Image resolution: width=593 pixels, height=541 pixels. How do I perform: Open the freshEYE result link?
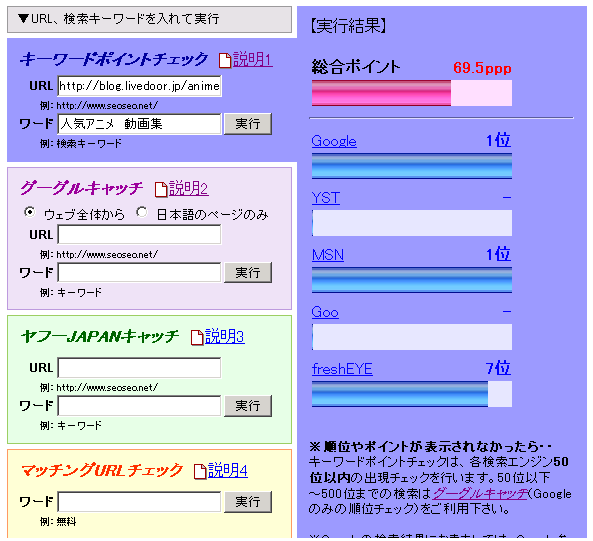(342, 369)
